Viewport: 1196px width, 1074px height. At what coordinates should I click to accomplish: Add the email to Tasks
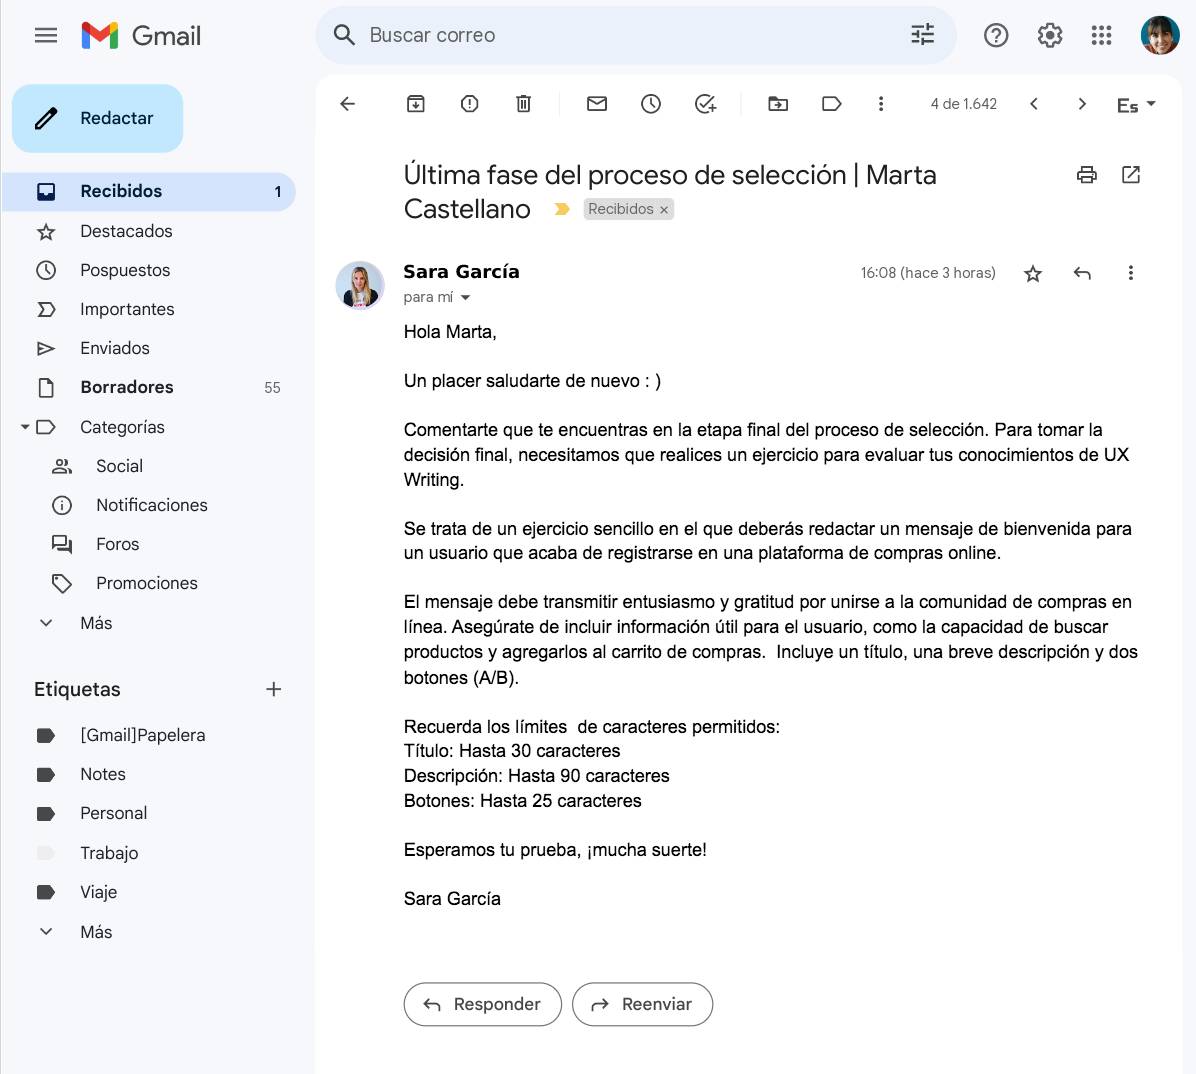pos(705,103)
